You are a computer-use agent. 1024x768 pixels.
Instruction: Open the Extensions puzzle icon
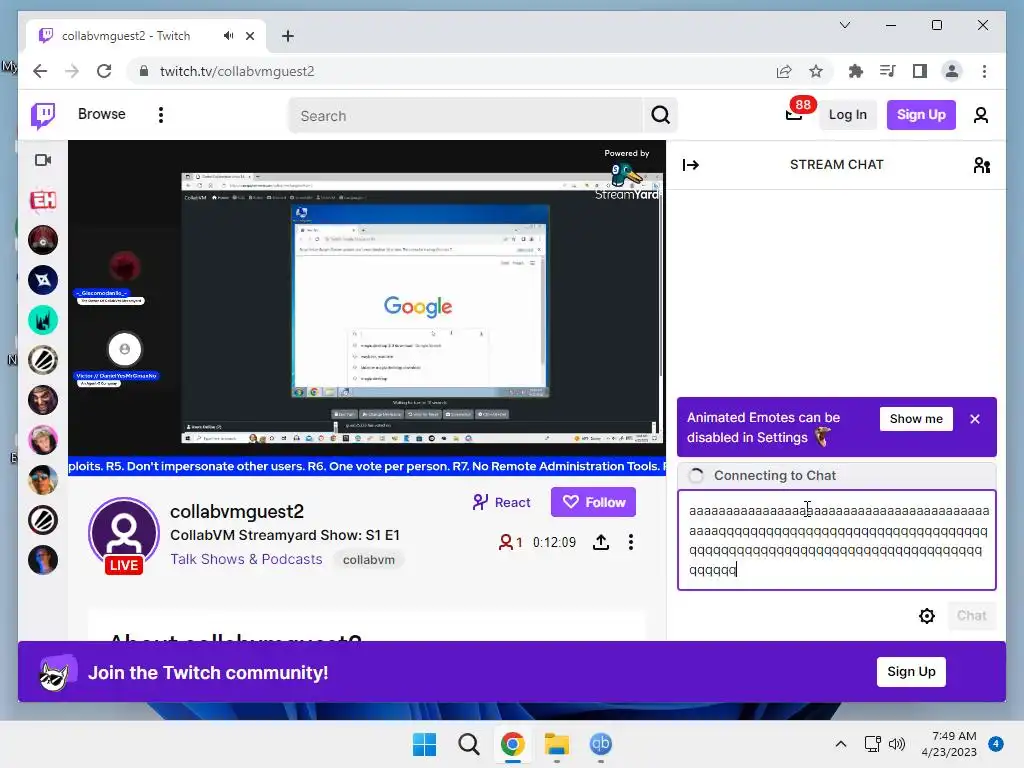pyautogui.click(x=856, y=71)
